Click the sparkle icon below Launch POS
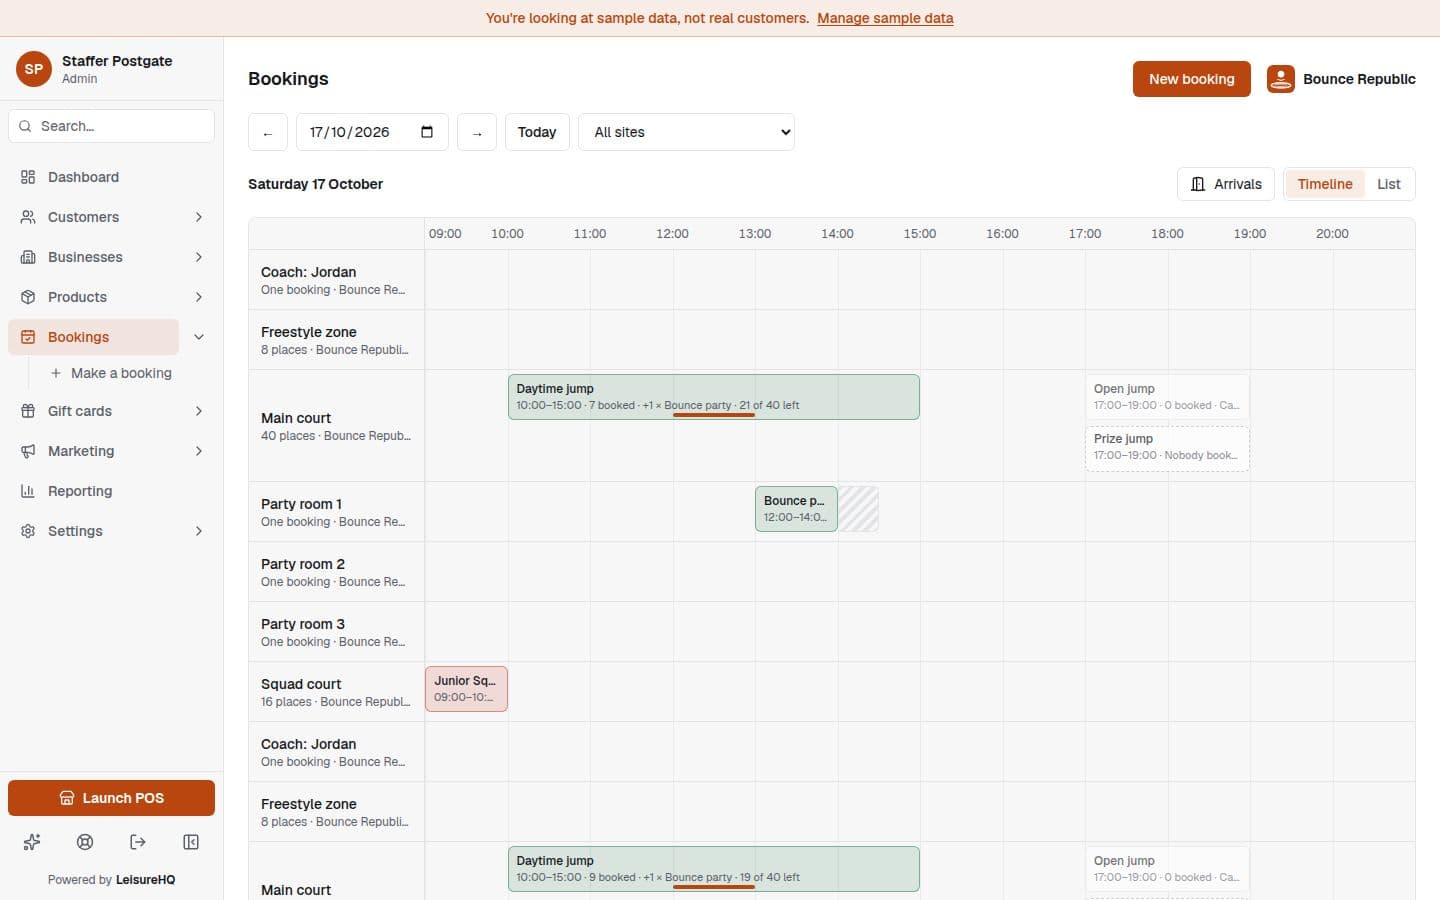The image size is (1440, 900). point(32,842)
